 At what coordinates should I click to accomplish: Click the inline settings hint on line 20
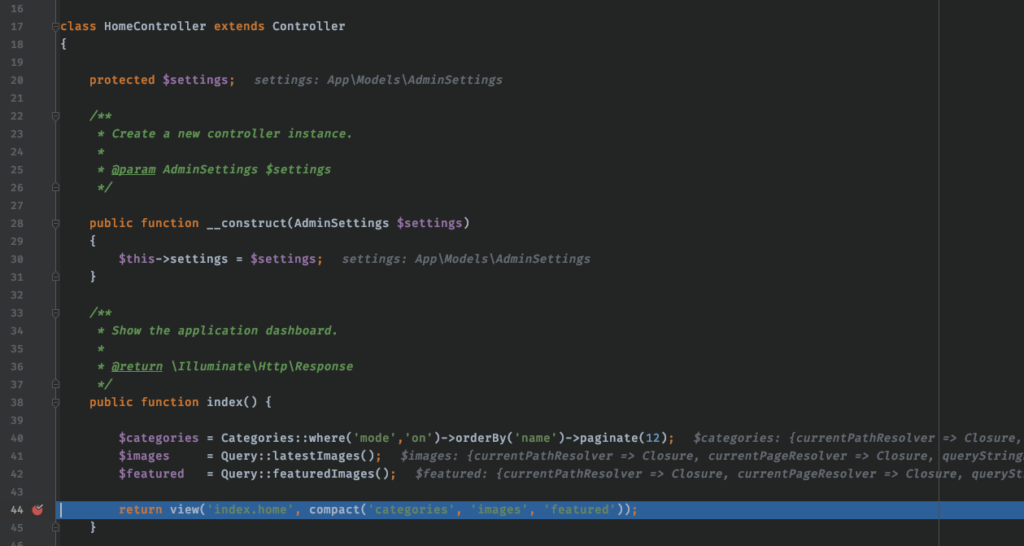(378, 80)
